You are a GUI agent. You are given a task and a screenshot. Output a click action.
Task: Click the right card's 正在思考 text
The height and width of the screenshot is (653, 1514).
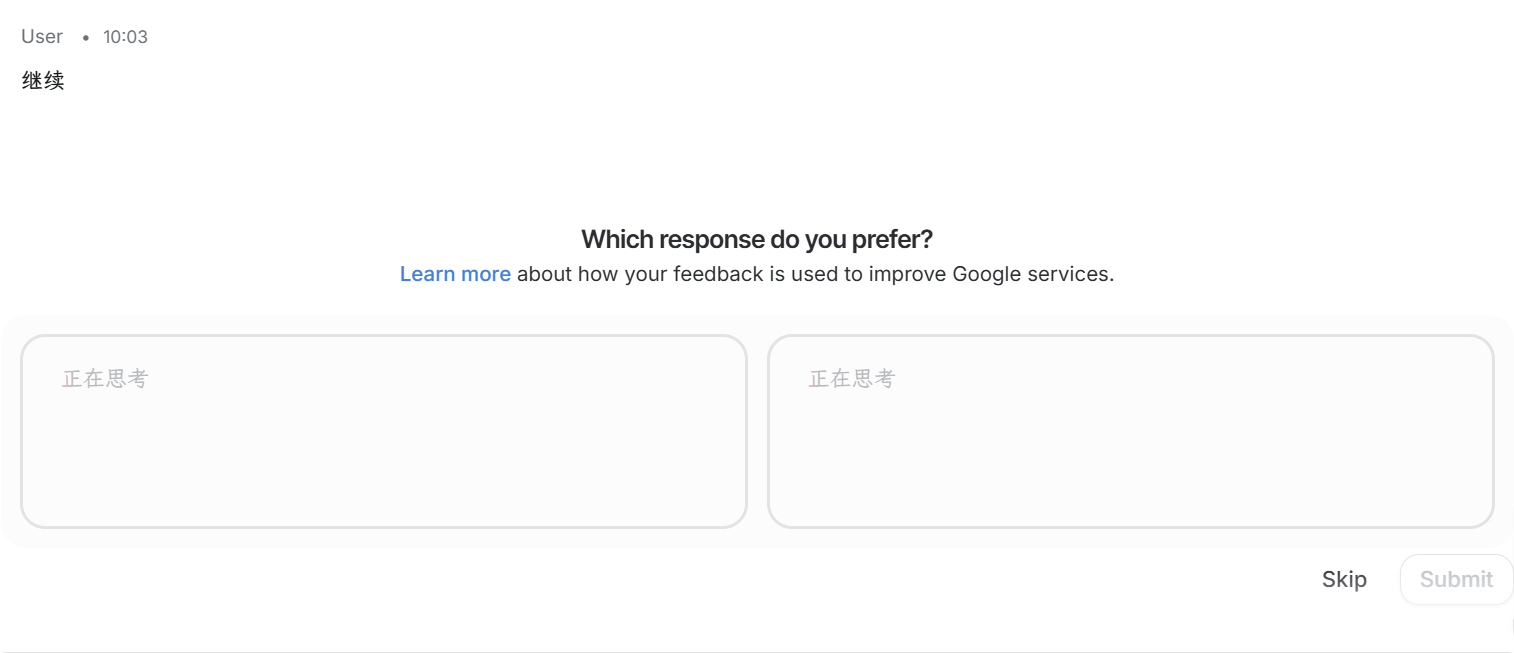(852, 379)
